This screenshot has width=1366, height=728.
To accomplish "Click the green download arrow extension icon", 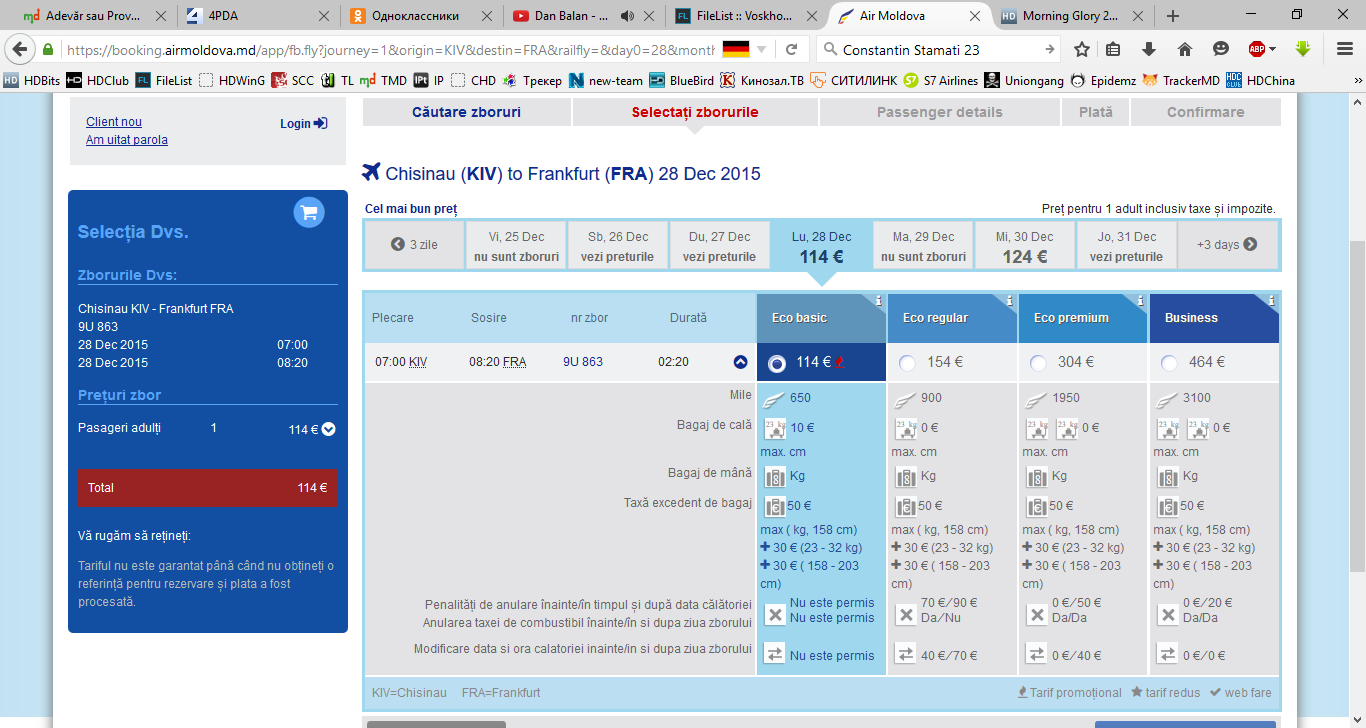I will (x=1303, y=49).
